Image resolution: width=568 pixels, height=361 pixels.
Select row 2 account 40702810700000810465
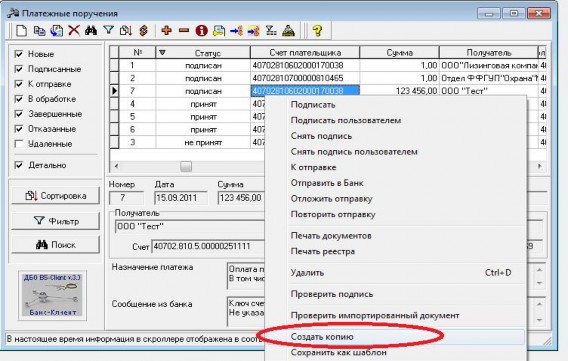305,78
